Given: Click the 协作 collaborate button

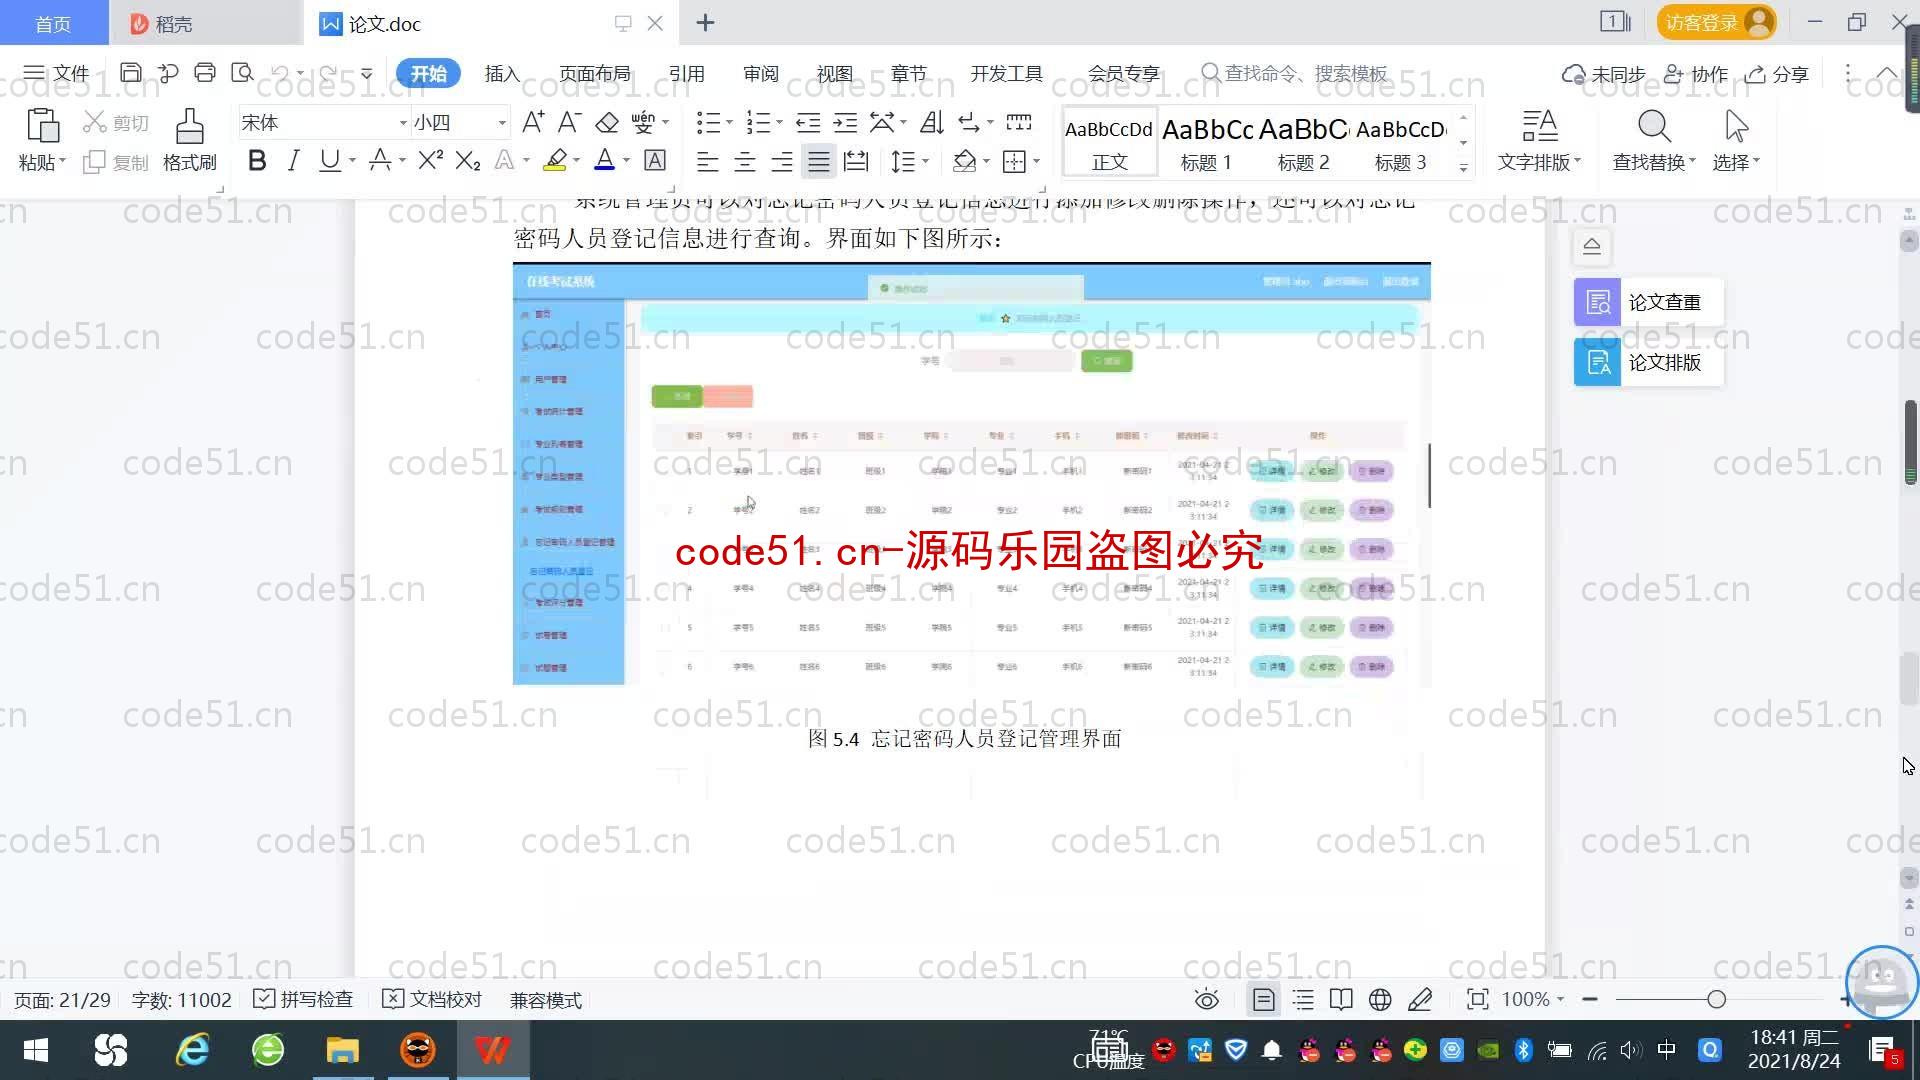Looking at the screenshot, I should (x=1696, y=74).
